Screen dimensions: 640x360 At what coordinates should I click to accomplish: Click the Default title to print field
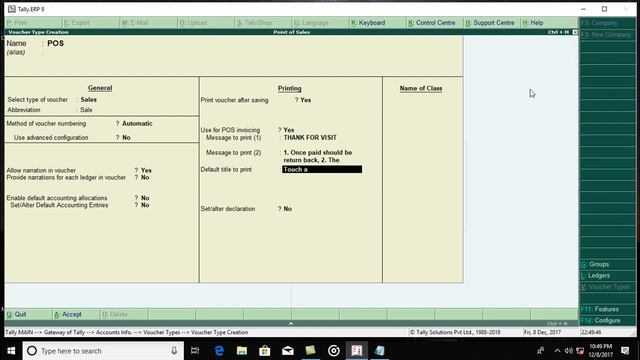tap(322, 169)
